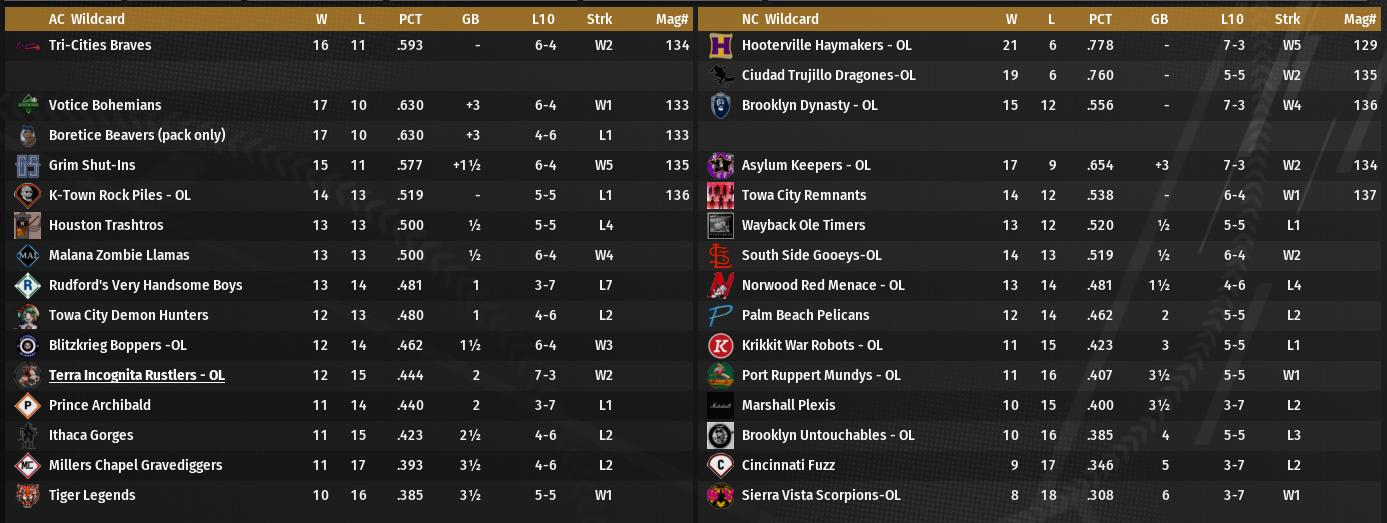
Task: Select Asylum Keepers - OL team name
Action: point(806,166)
